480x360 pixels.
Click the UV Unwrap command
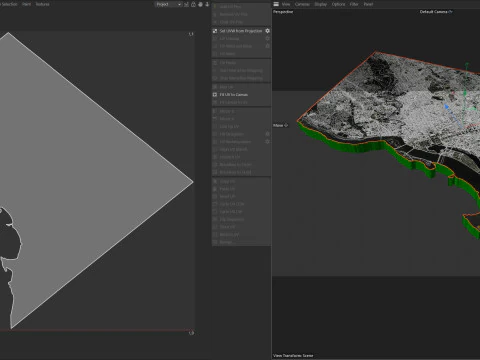pyautogui.click(x=229, y=39)
